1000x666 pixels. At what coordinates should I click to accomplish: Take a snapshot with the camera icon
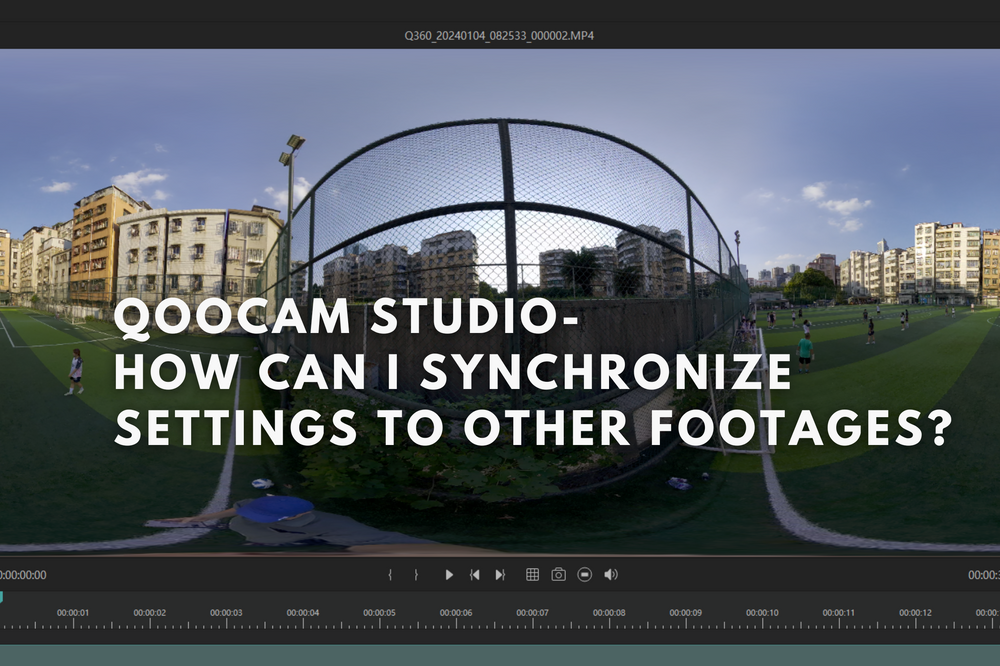[559, 575]
